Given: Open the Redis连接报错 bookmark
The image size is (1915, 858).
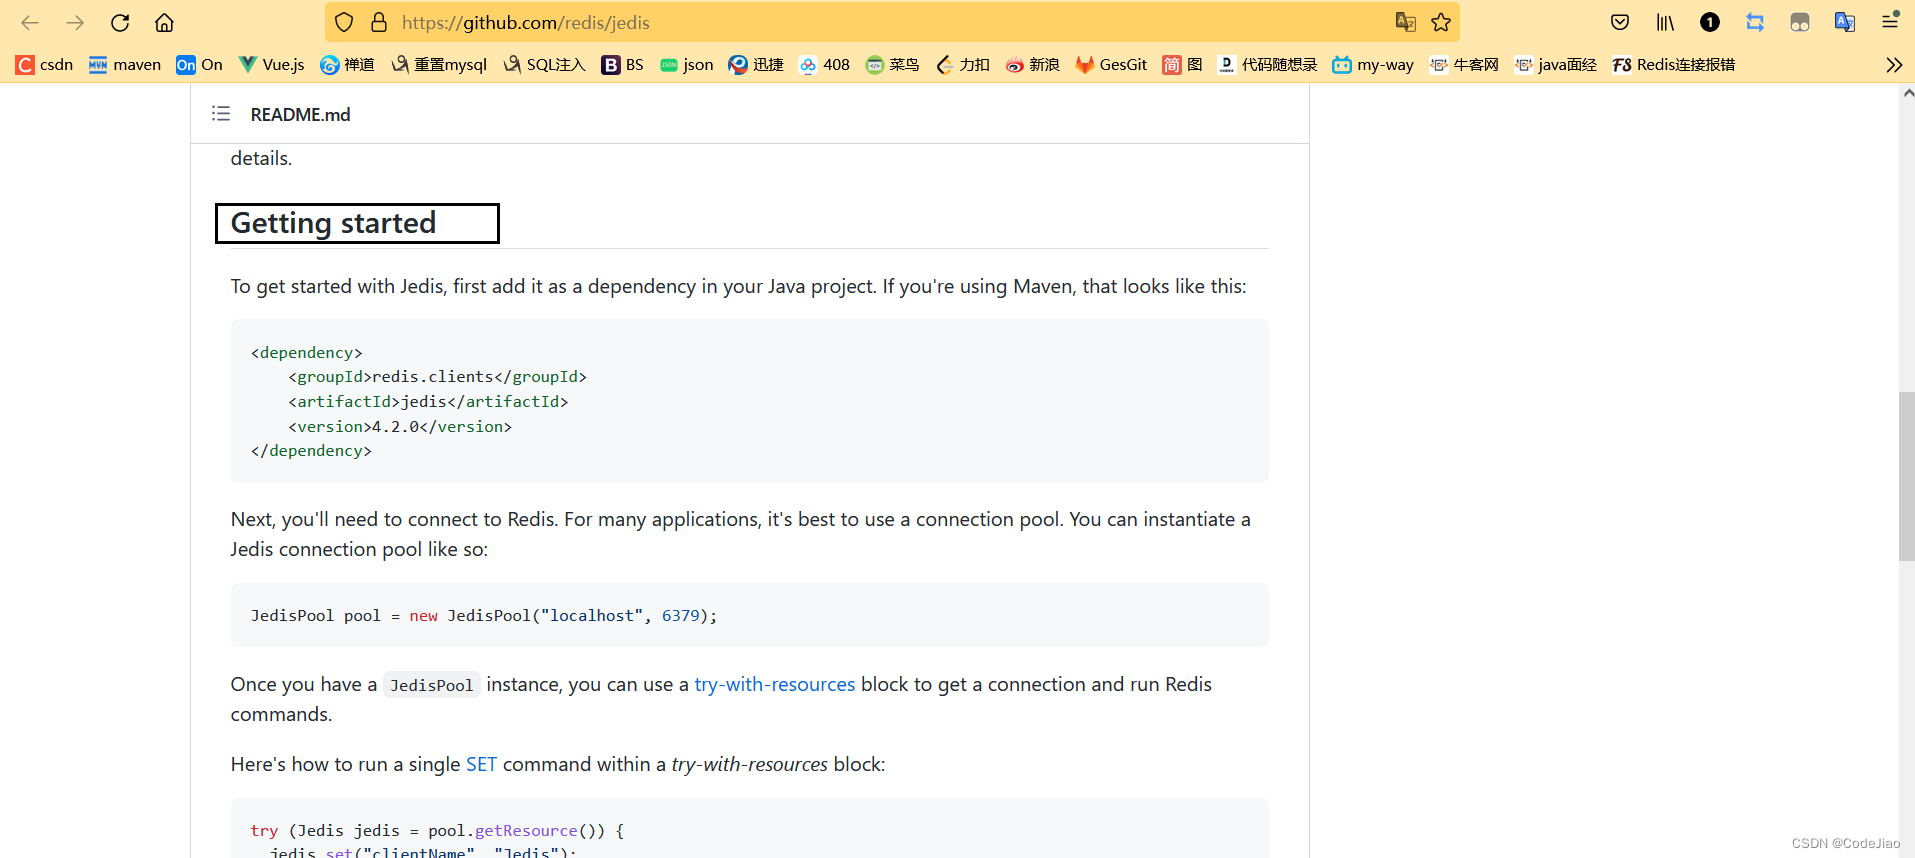Looking at the screenshot, I should tap(1673, 65).
